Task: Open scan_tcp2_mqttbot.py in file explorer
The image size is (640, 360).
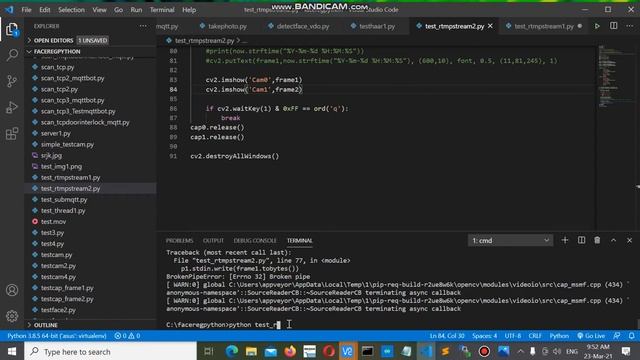Action: pos(72,78)
